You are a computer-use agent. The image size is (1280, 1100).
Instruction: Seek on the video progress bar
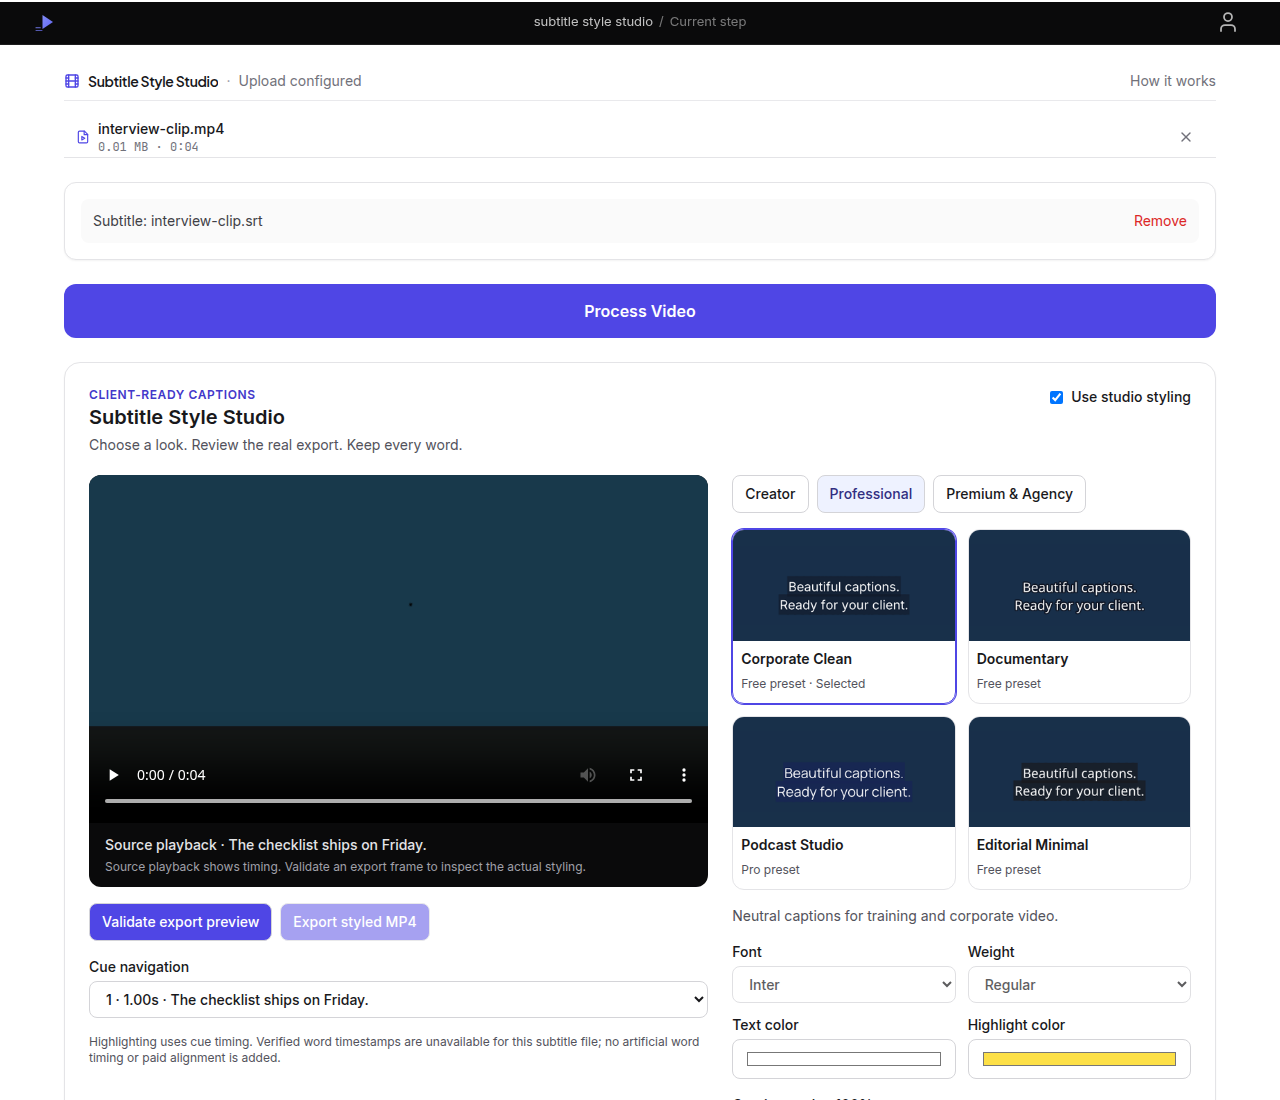pos(398,801)
